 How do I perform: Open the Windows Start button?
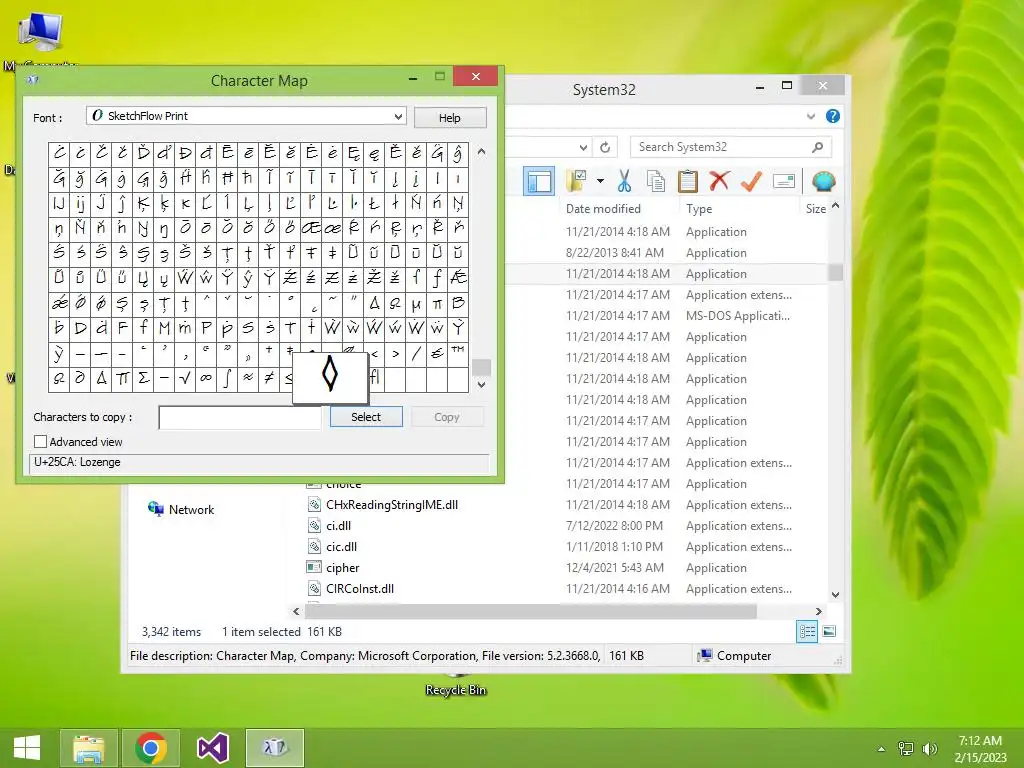pos(27,748)
